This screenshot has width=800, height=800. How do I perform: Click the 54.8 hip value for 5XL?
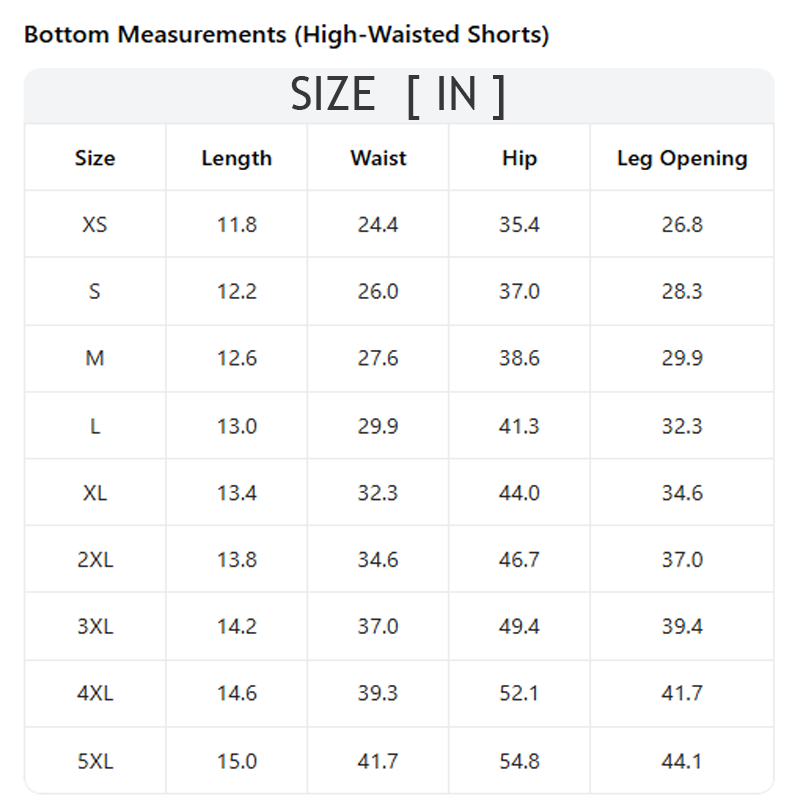(519, 761)
